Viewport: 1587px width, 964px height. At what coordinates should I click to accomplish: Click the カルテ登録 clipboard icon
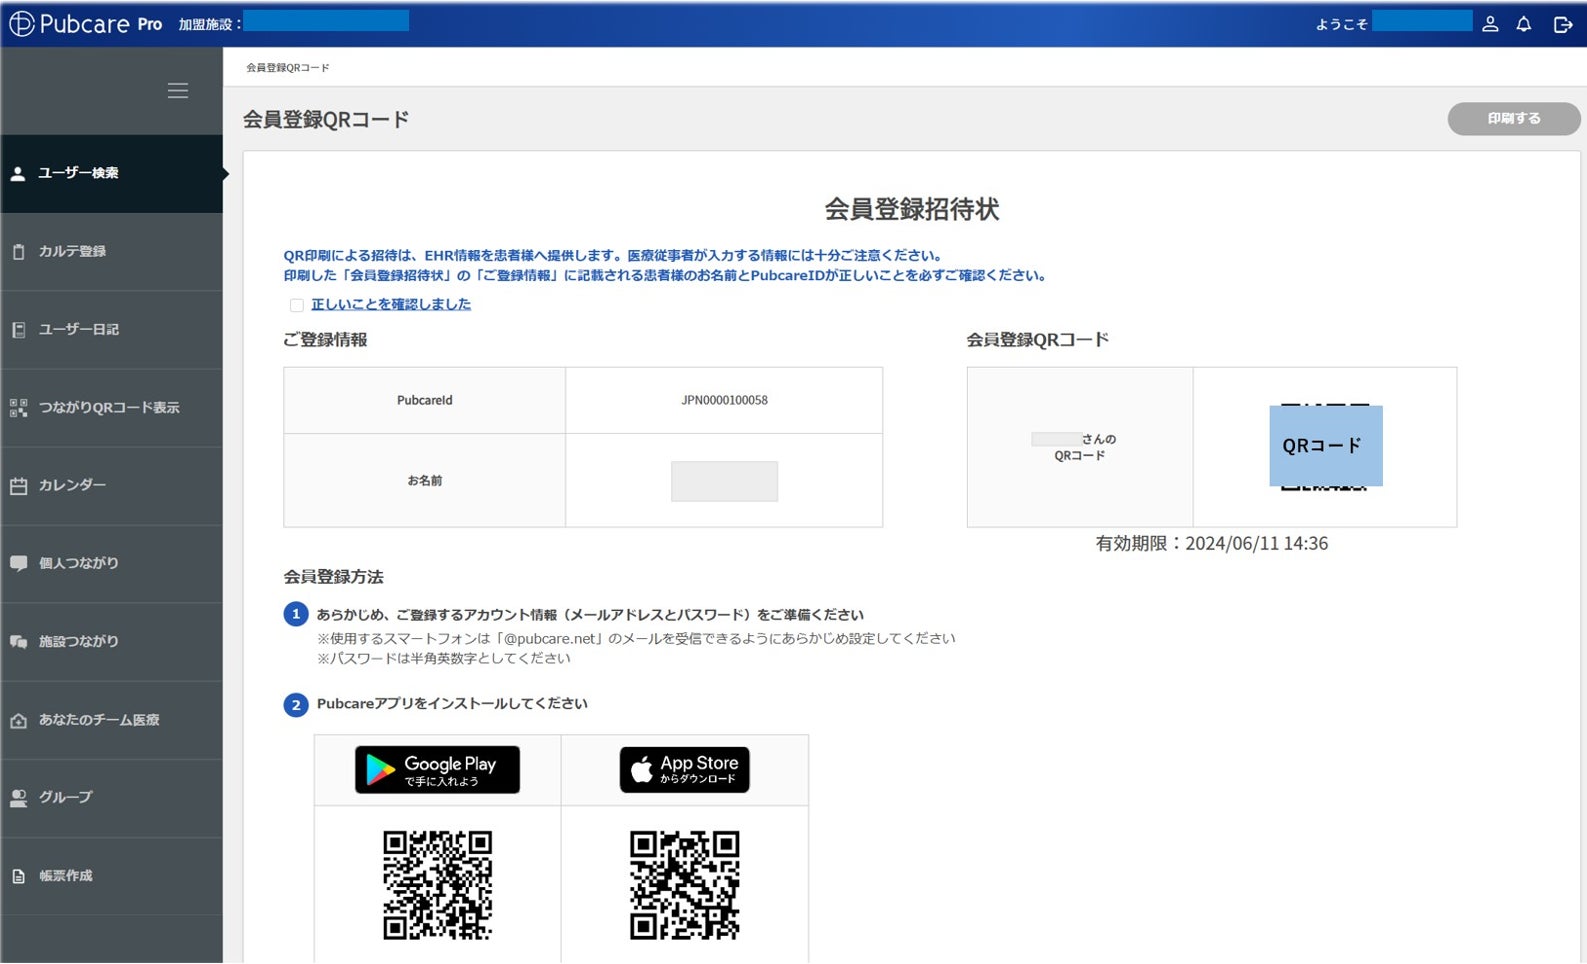tap(18, 252)
